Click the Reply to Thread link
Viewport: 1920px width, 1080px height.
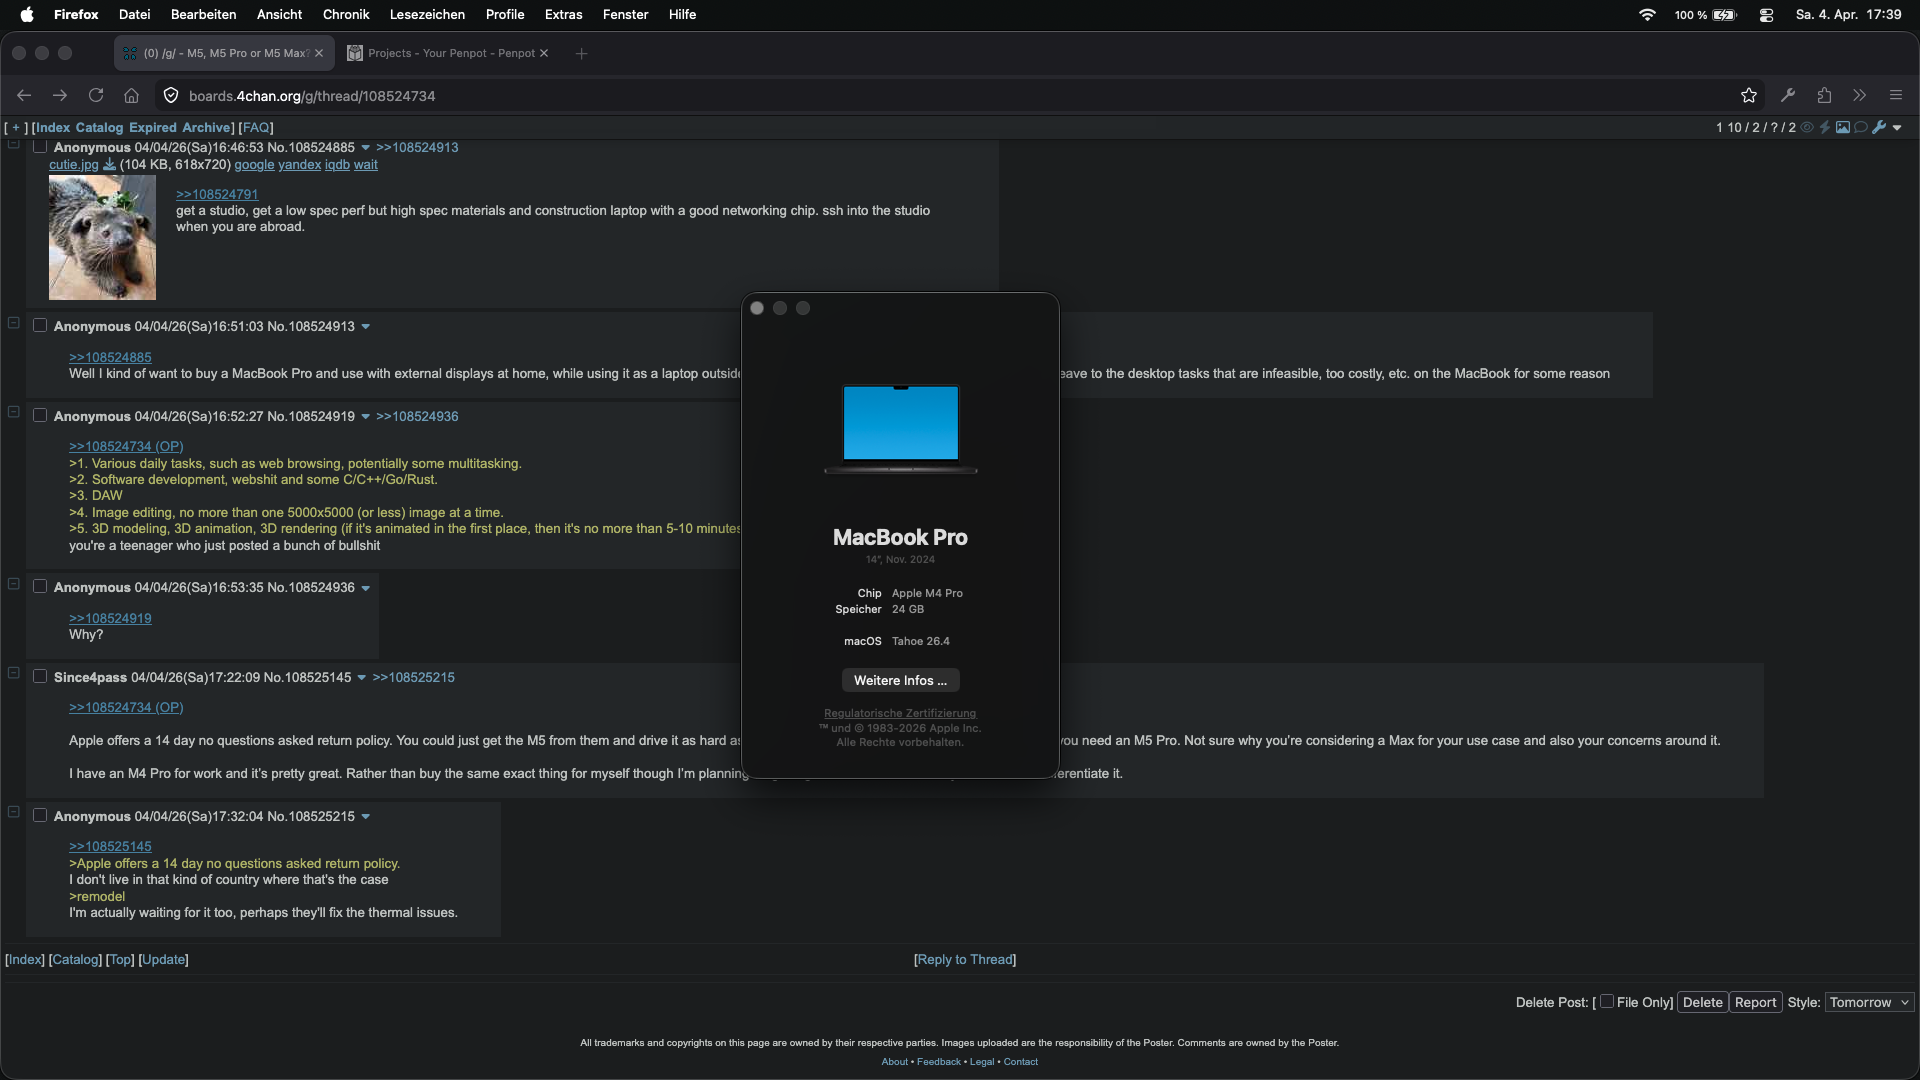click(x=965, y=959)
